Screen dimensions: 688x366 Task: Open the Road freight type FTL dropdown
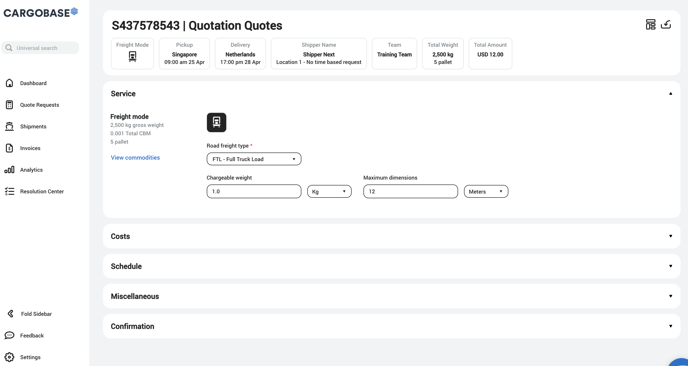tap(254, 159)
